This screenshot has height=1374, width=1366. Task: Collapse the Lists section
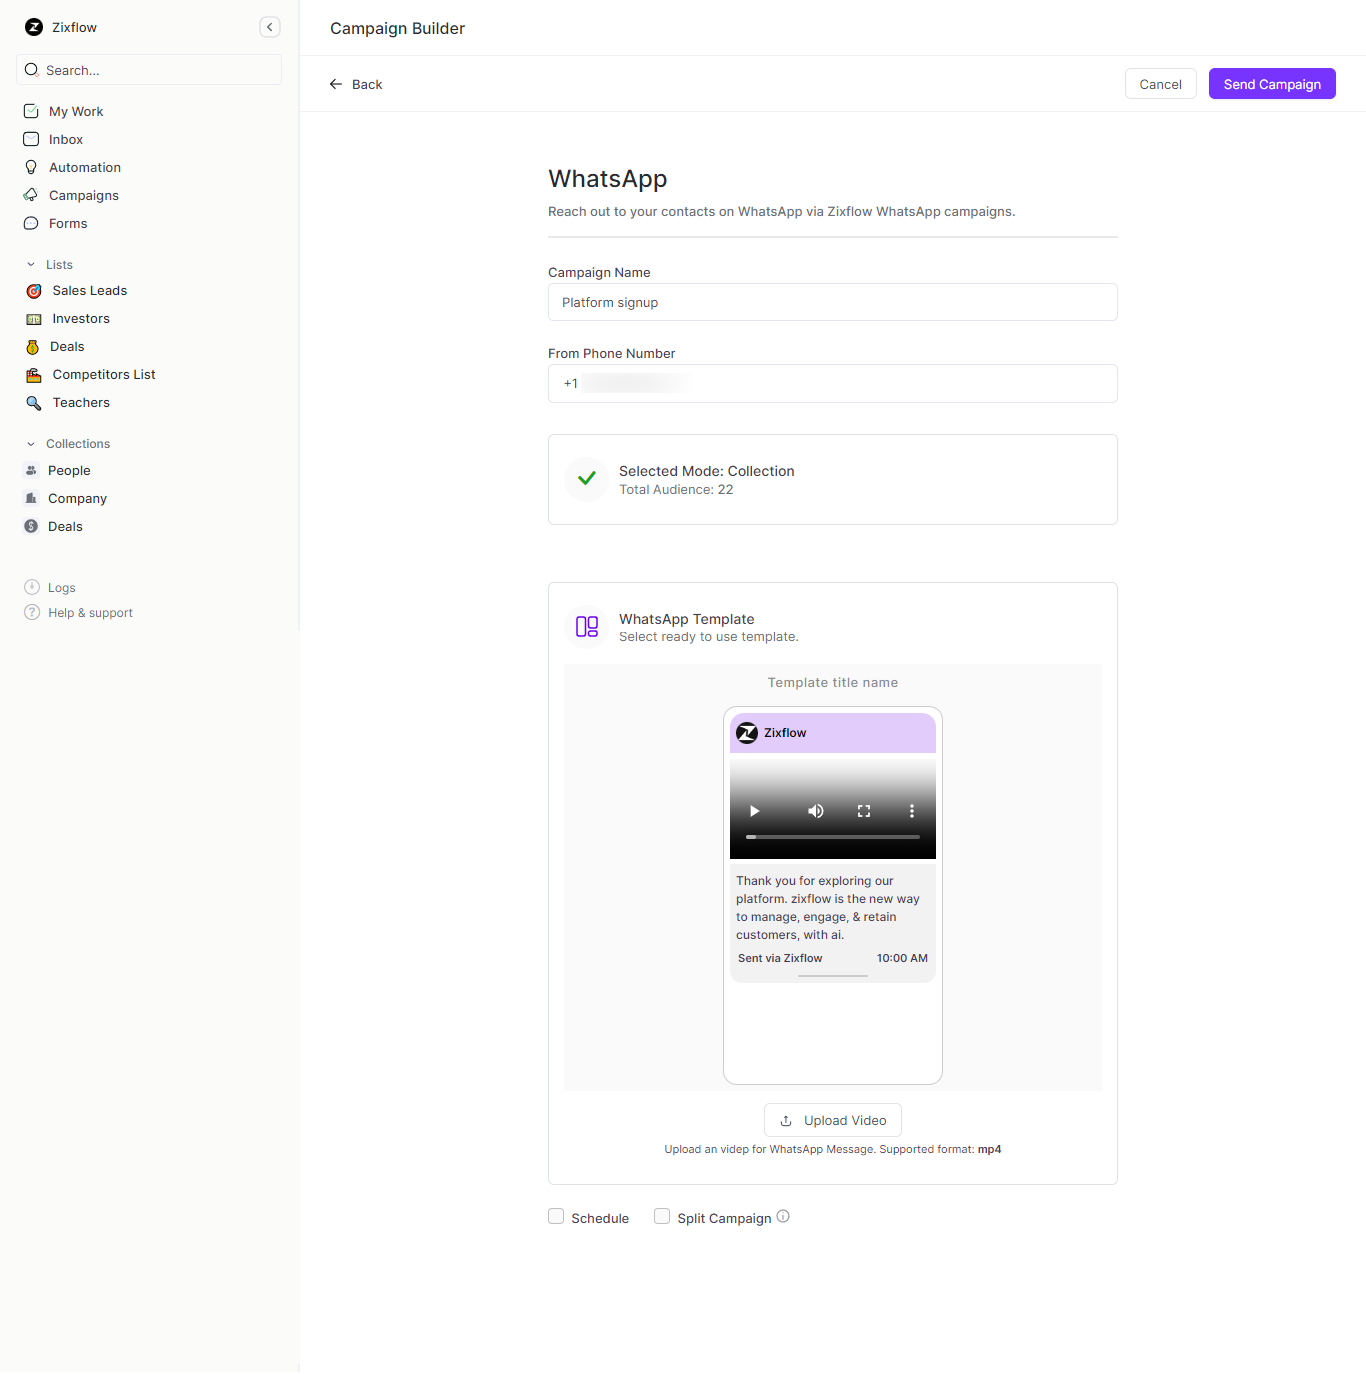[x=30, y=264]
